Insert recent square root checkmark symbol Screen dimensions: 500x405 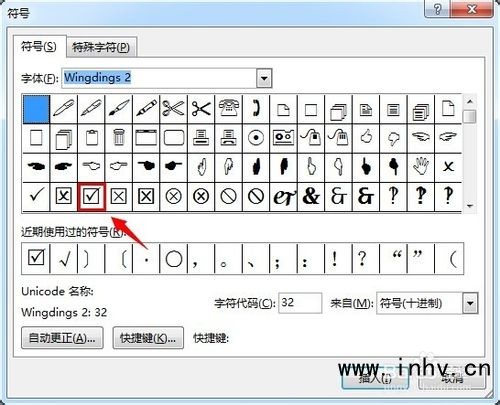click(64, 258)
